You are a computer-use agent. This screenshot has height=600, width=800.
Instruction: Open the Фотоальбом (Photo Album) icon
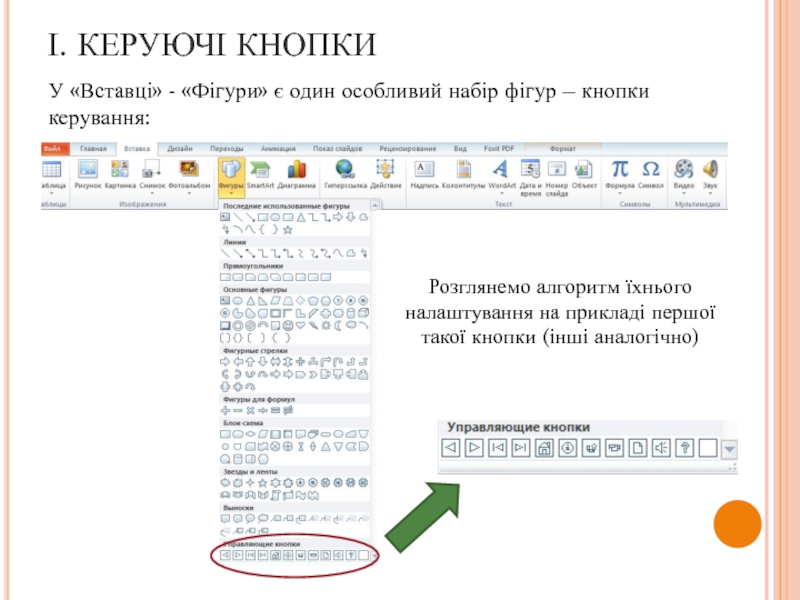click(x=189, y=169)
